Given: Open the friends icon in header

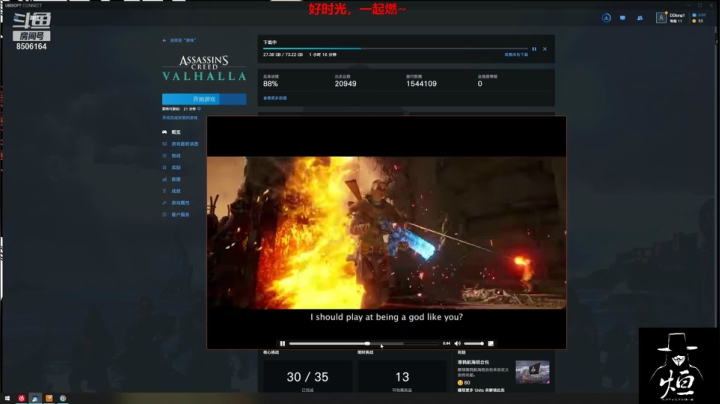Looking at the screenshot, I should point(640,18).
